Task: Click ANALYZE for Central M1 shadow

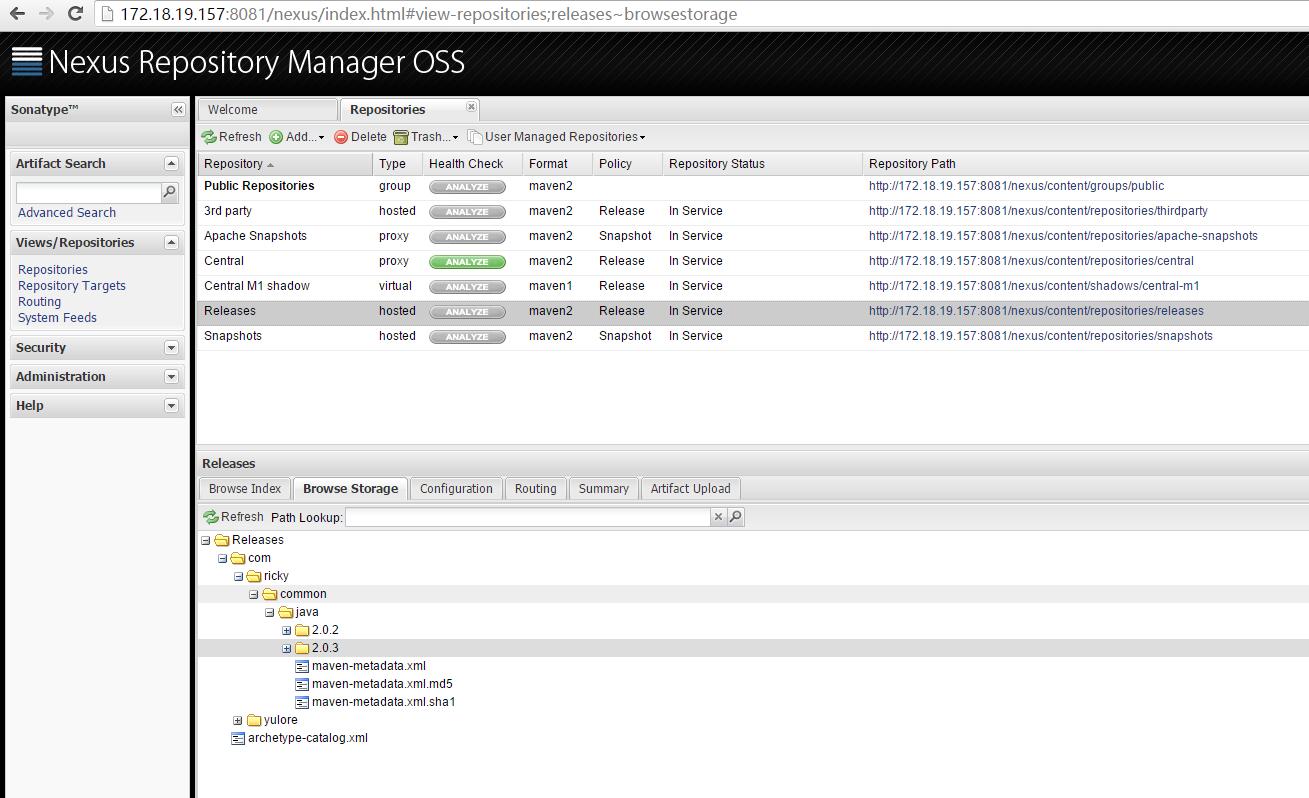Action: [467, 287]
